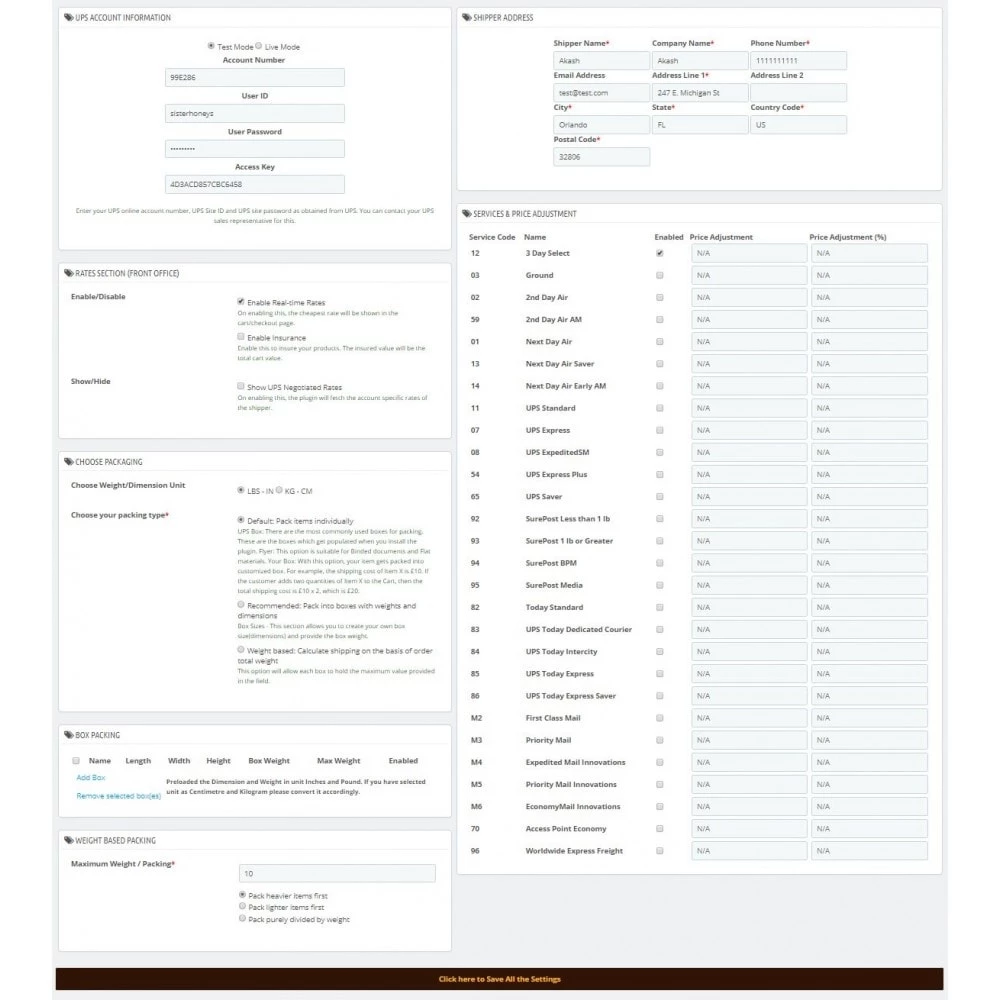1000x1000 pixels.
Task: Click the tag icon beside Shipper Address
Action: [x=467, y=17]
